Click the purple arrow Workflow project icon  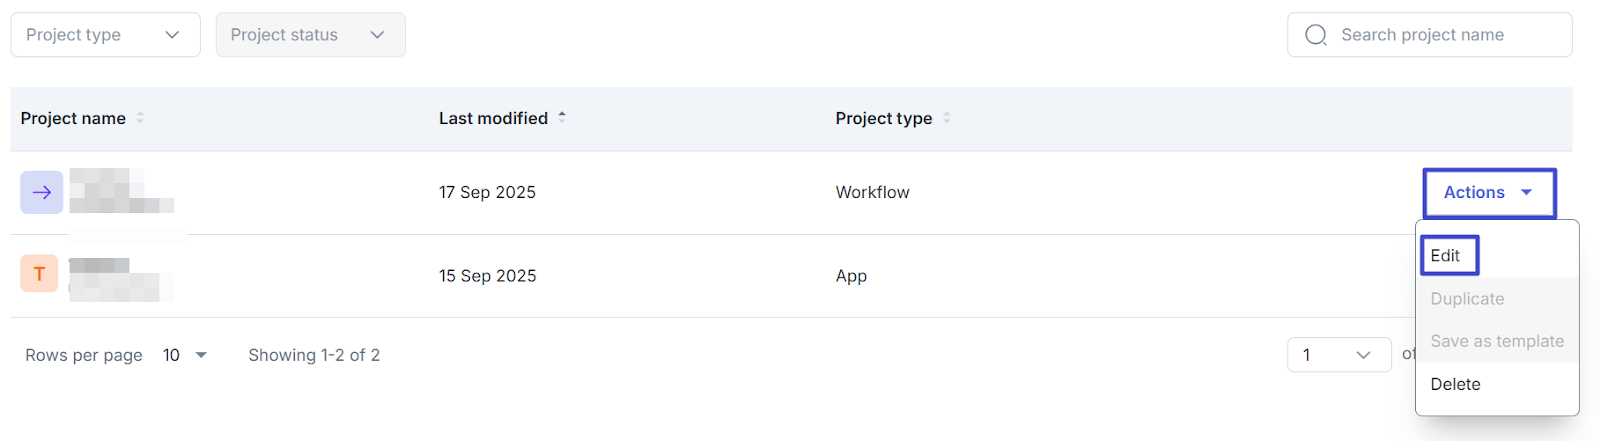coord(42,192)
